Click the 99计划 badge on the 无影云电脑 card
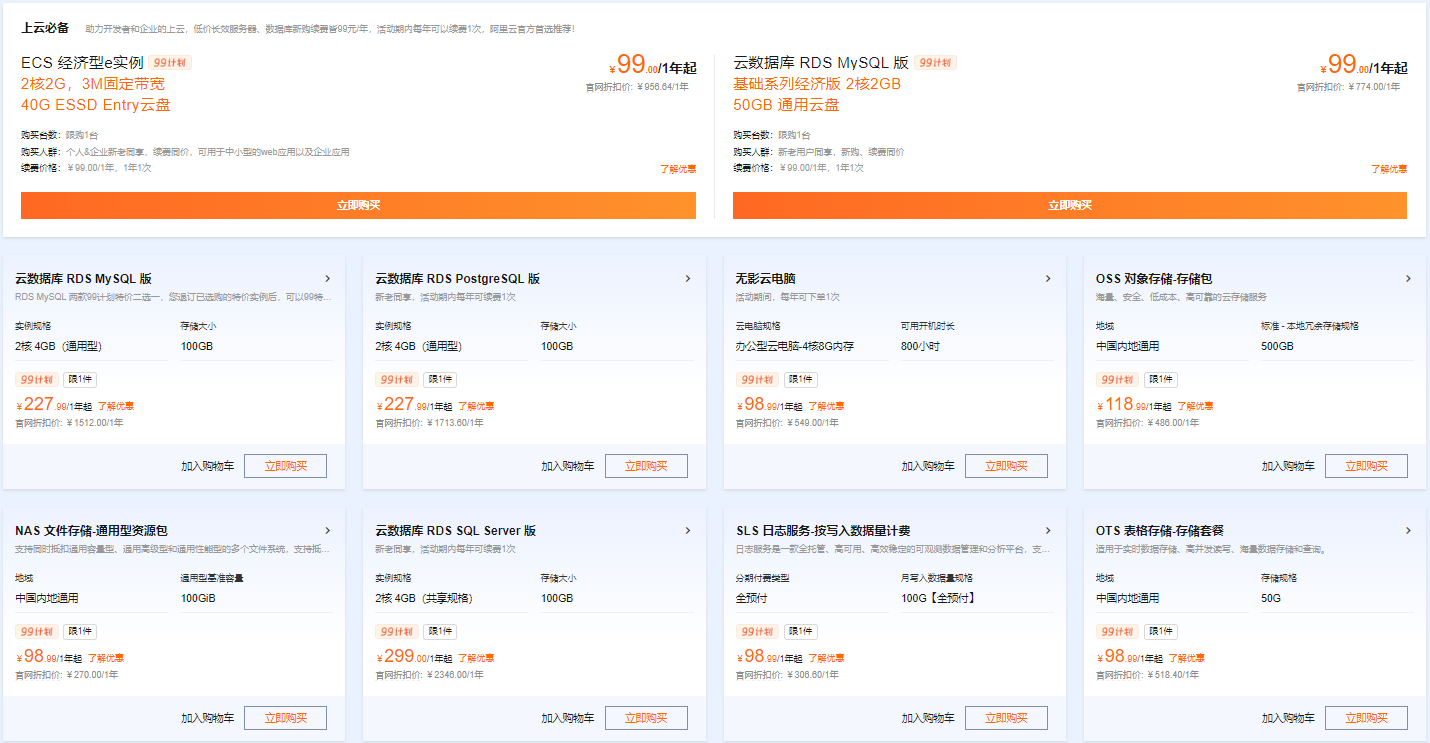1430x743 pixels. pyautogui.click(x=757, y=380)
